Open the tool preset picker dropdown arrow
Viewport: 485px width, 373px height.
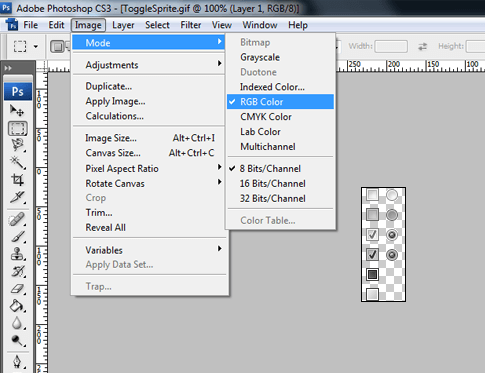36,47
